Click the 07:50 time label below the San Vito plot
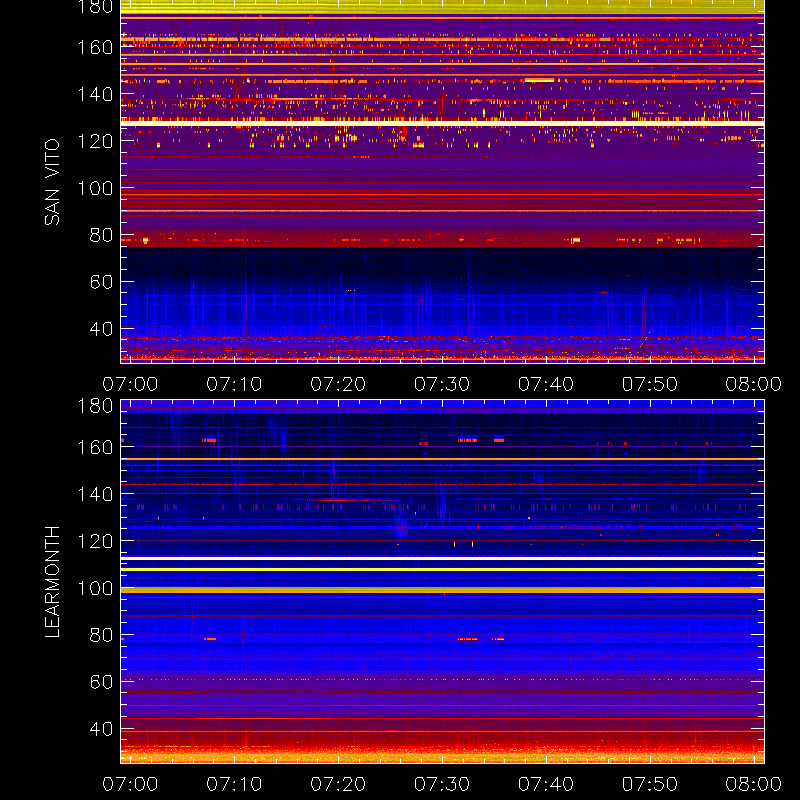 click(650, 384)
